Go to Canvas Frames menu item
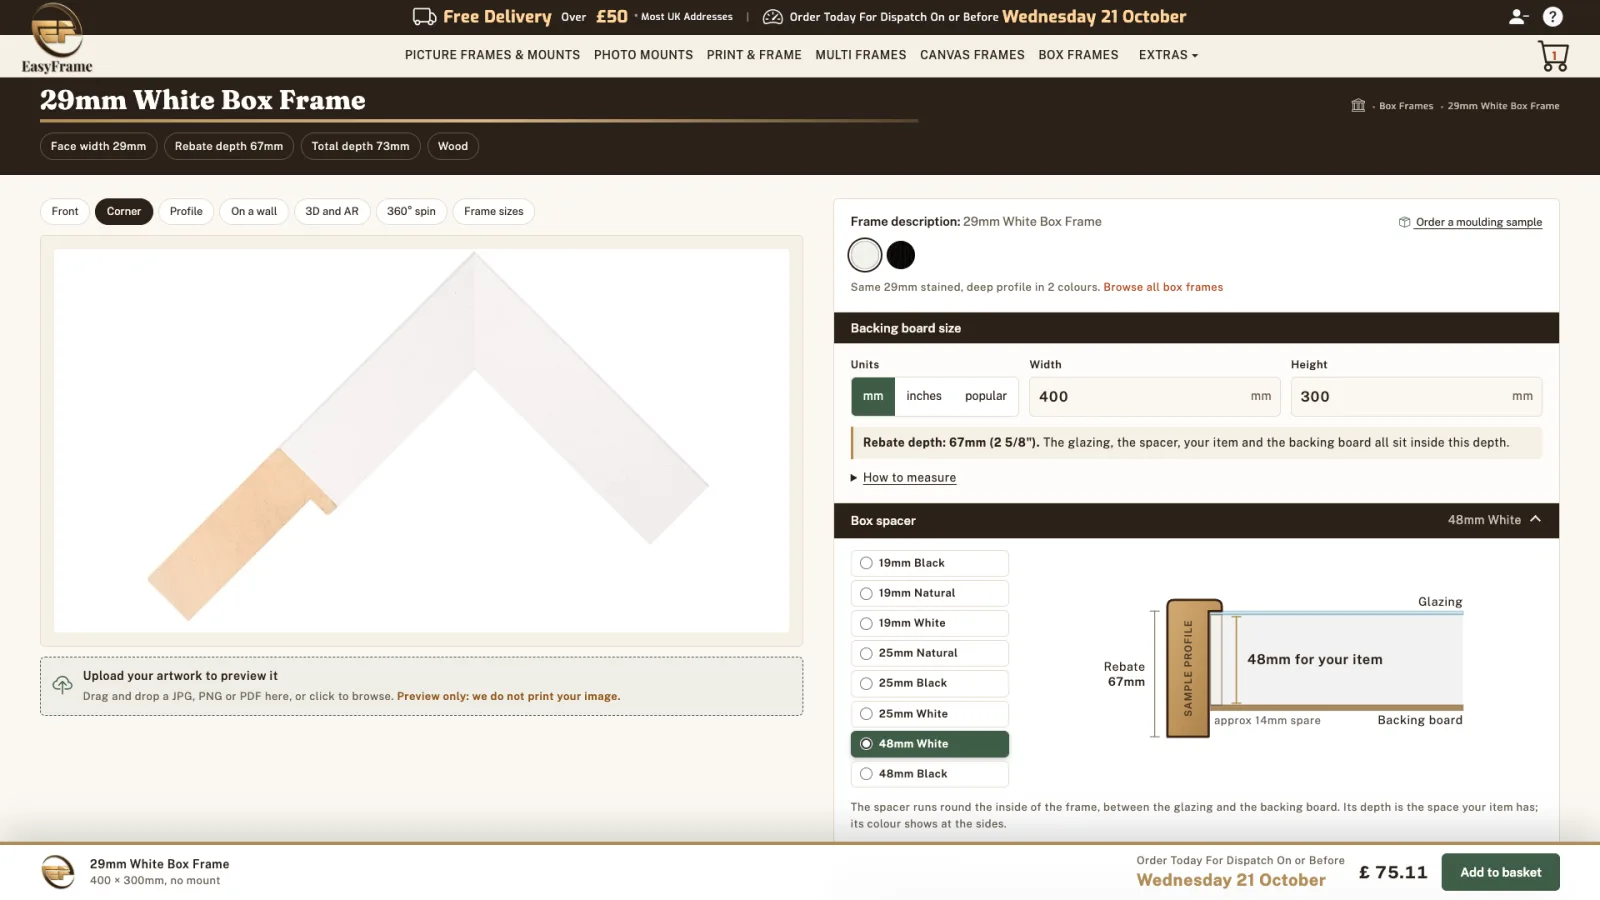The height and width of the screenshot is (900, 1600). pos(972,55)
